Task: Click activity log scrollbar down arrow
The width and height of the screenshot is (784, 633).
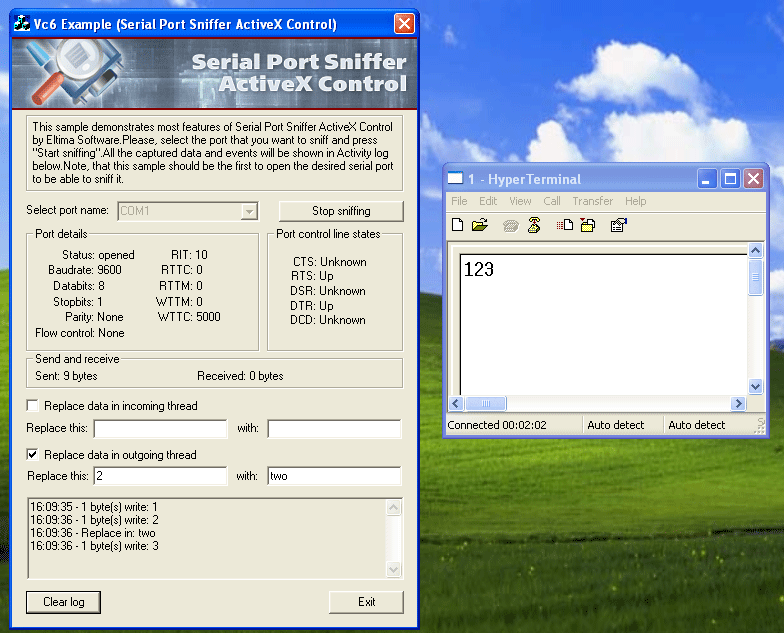Action: [394, 570]
